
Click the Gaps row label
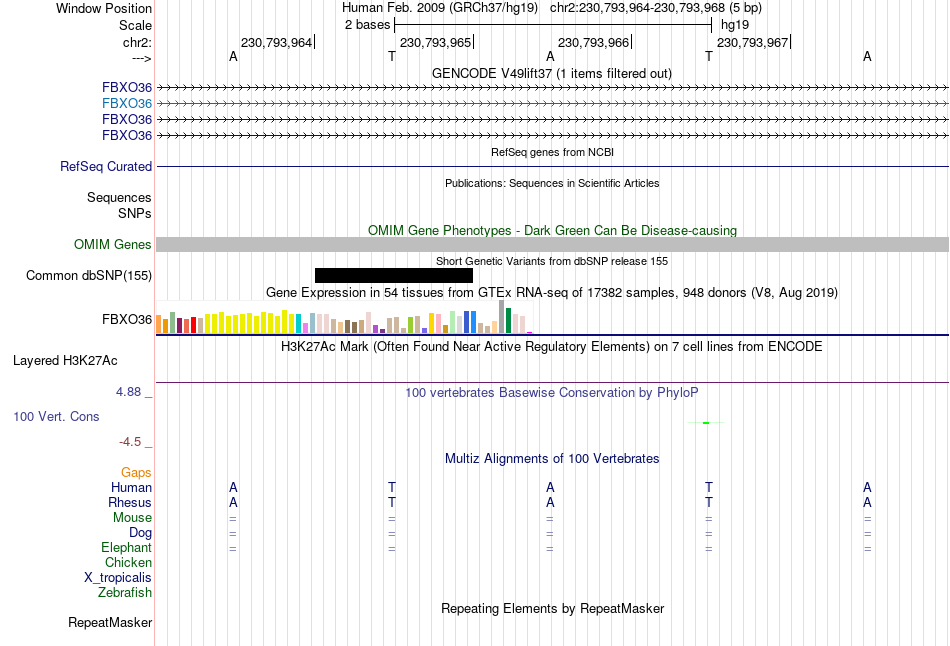click(x=136, y=472)
